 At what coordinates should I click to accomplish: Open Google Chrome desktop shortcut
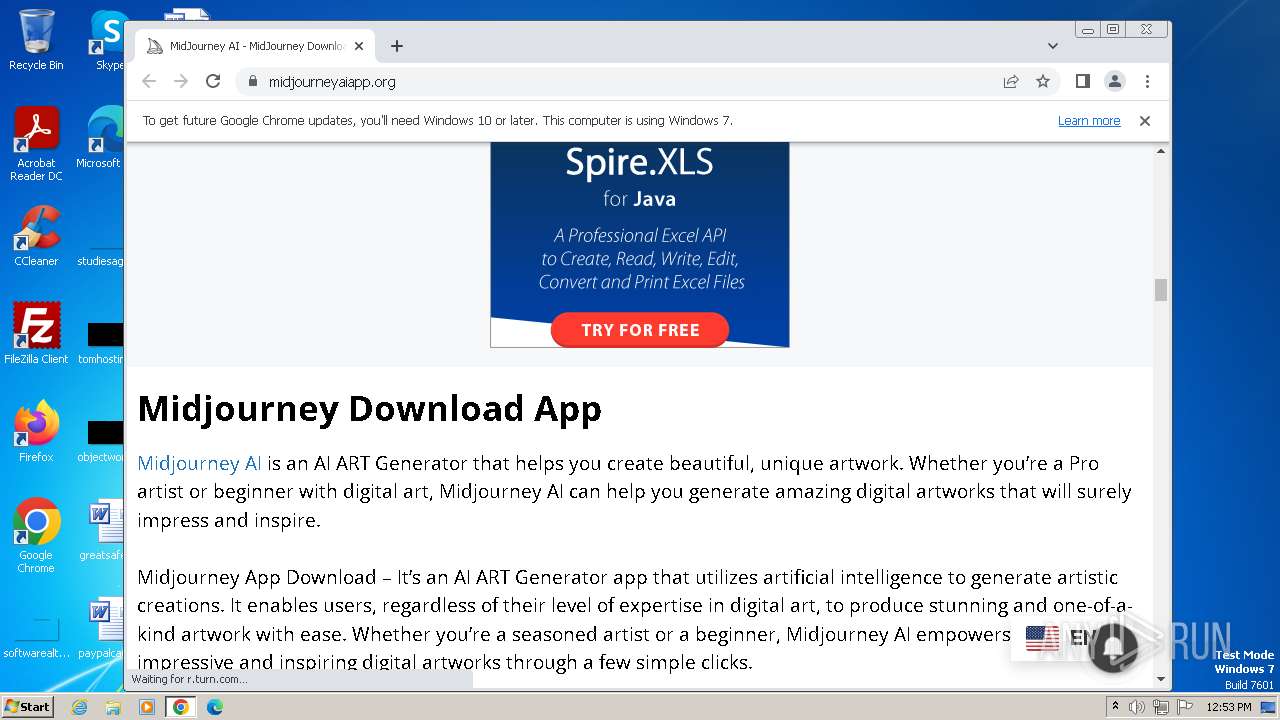coord(36,536)
